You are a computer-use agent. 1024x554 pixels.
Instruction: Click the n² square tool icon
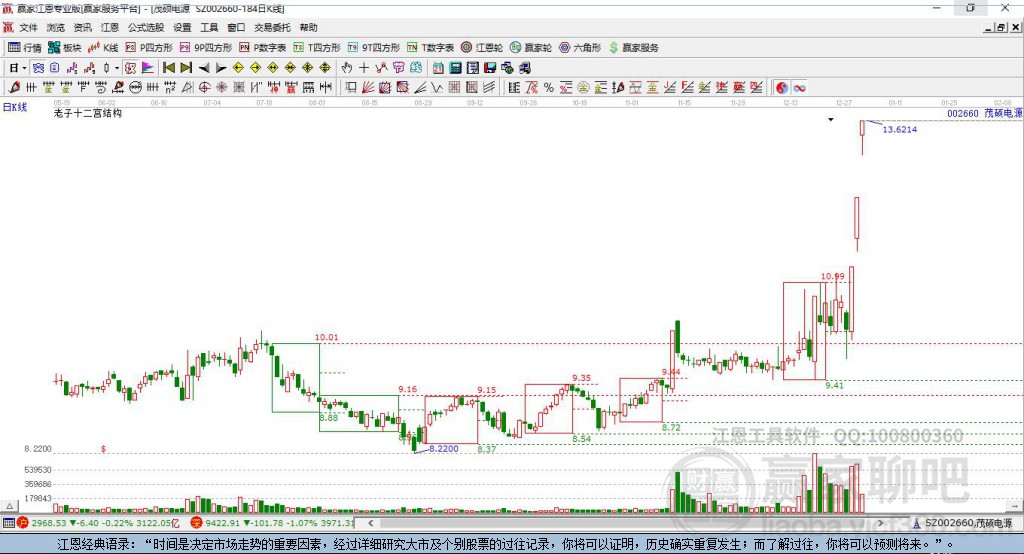170,88
